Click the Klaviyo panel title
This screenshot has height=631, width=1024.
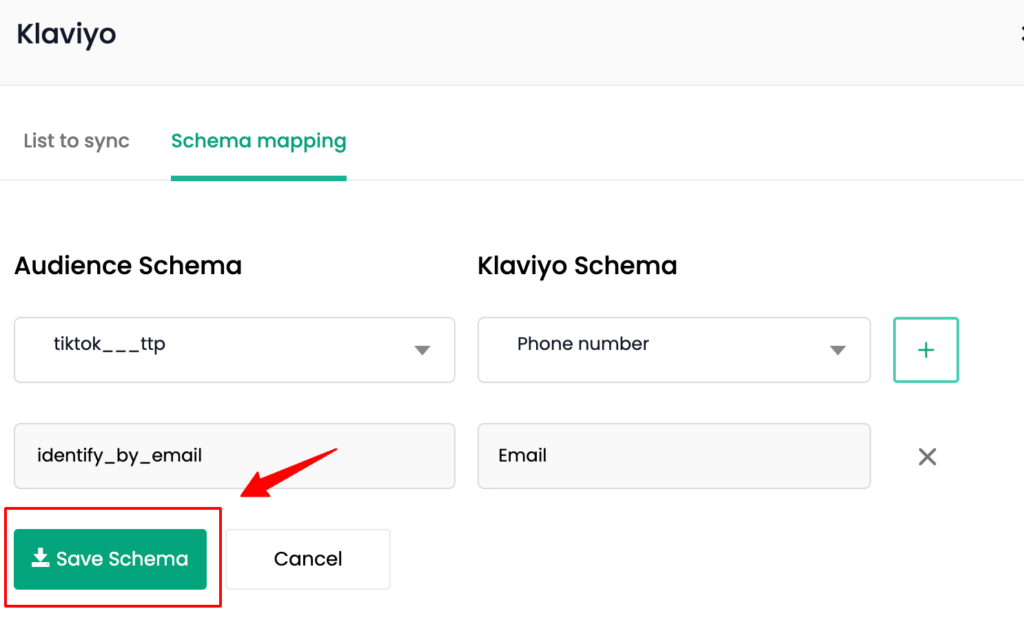66,34
